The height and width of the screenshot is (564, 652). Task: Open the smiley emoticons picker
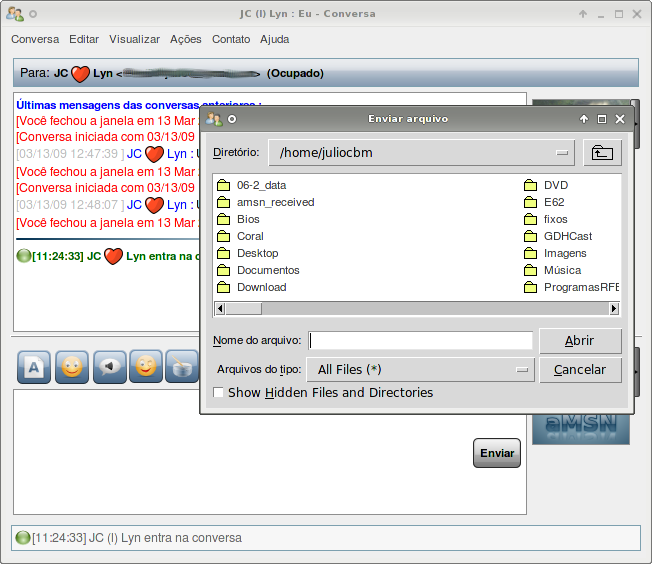tap(72, 367)
